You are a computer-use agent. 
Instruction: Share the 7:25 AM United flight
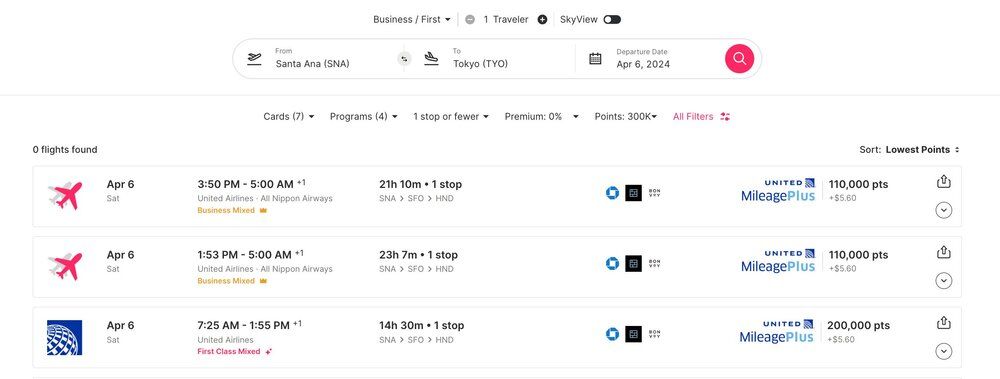(944, 323)
